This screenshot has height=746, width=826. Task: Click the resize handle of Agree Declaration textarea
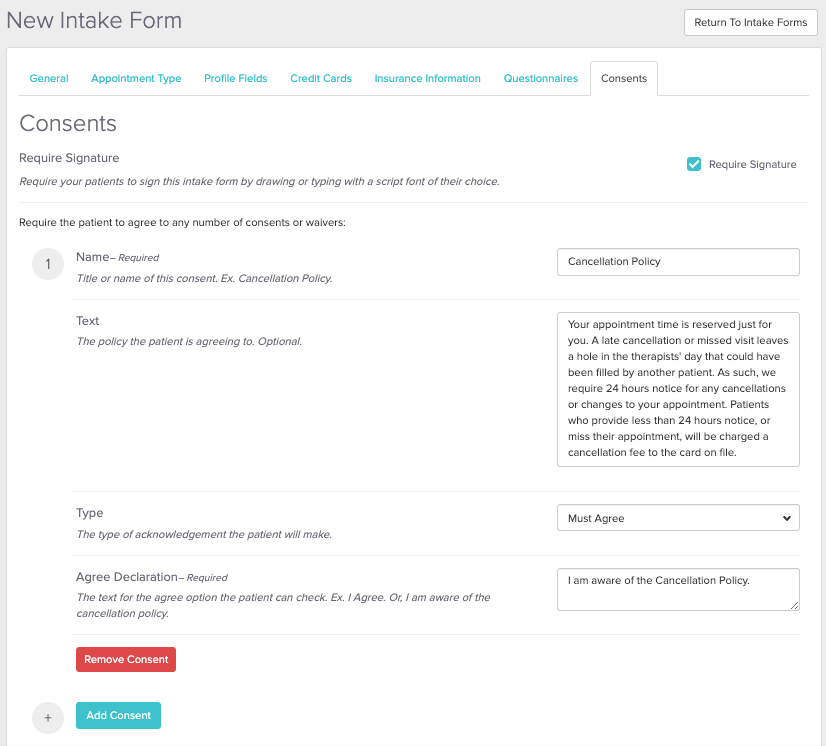coord(794,605)
